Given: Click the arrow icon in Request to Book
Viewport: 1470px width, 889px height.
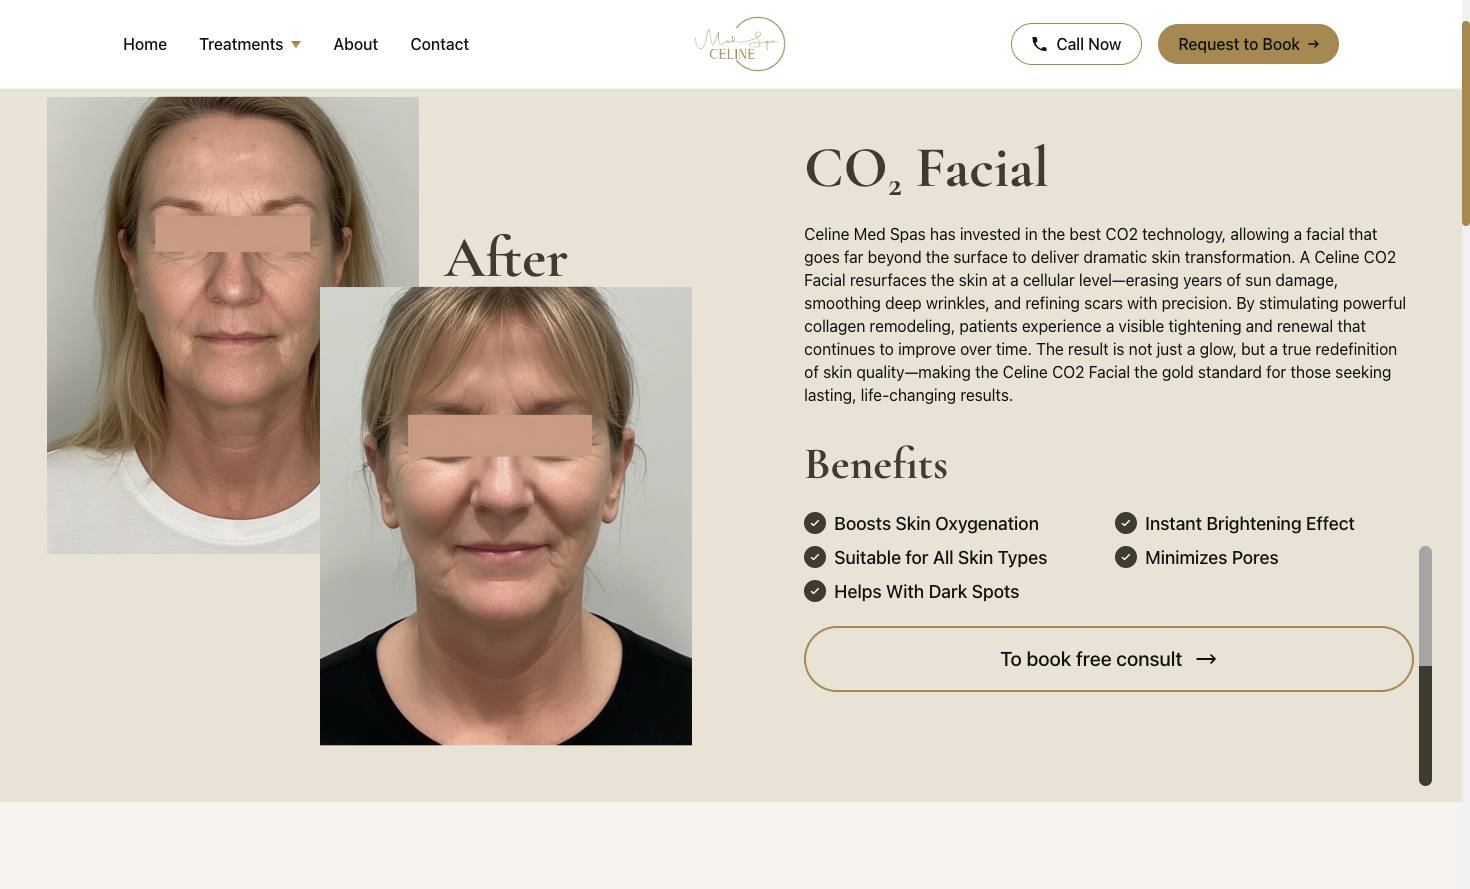Looking at the screenshot, I should tap(1313, 44).
